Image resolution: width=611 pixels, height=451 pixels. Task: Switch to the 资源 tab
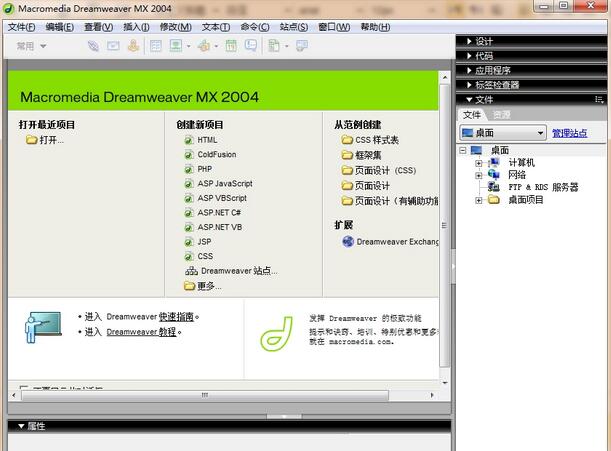coord(501,115)
